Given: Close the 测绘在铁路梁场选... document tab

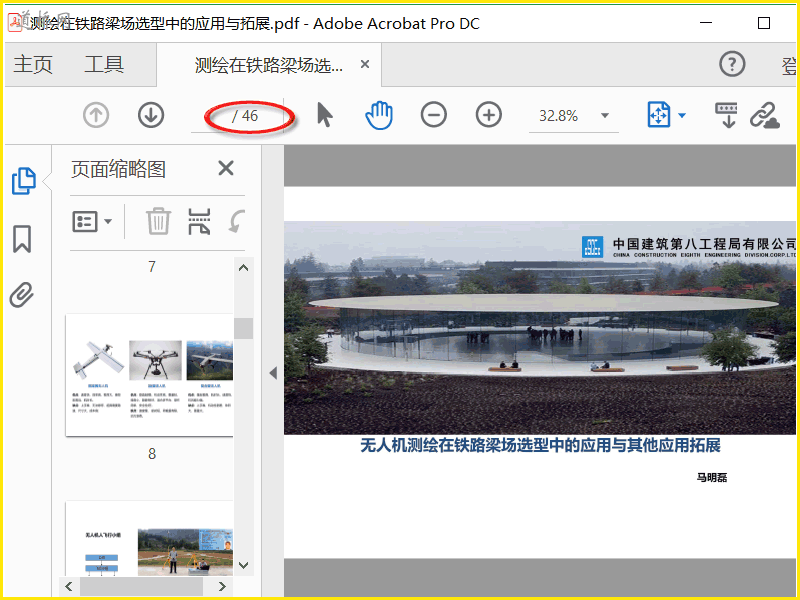Looking at the screenshot, I should pyautogui.click(x=365, y=64).
